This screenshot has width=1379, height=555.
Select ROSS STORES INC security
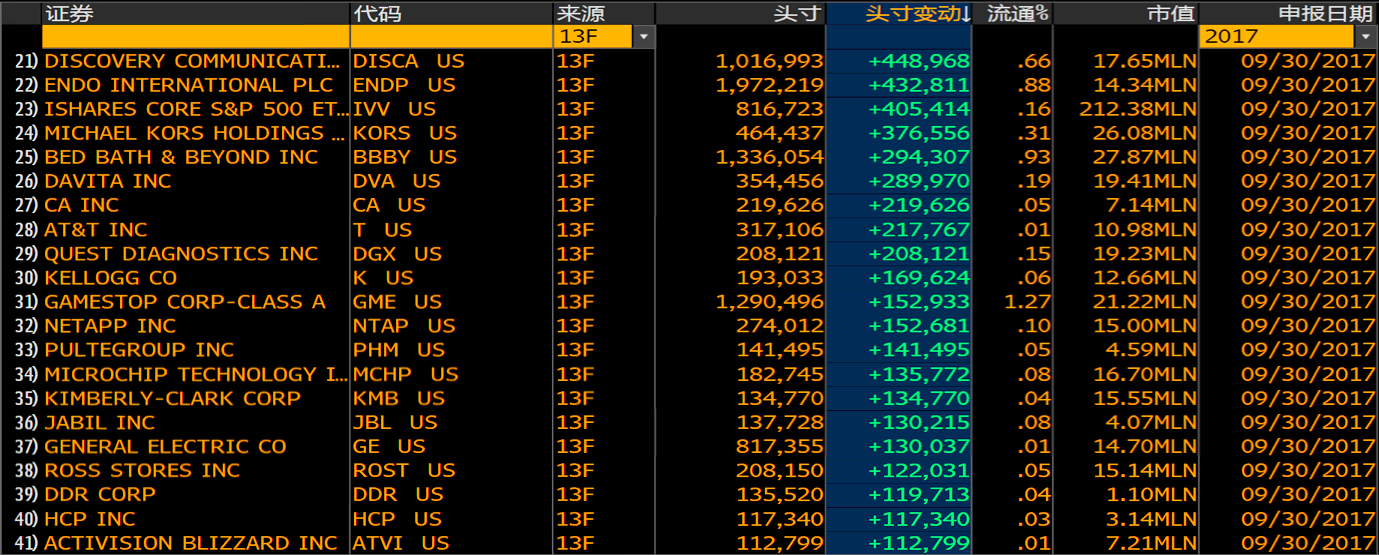pos(142,470)
